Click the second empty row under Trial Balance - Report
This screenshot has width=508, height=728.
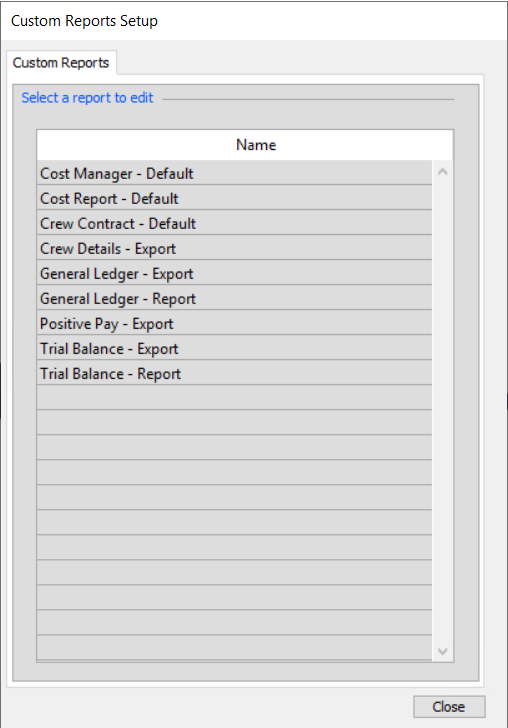tap(234, 423)
